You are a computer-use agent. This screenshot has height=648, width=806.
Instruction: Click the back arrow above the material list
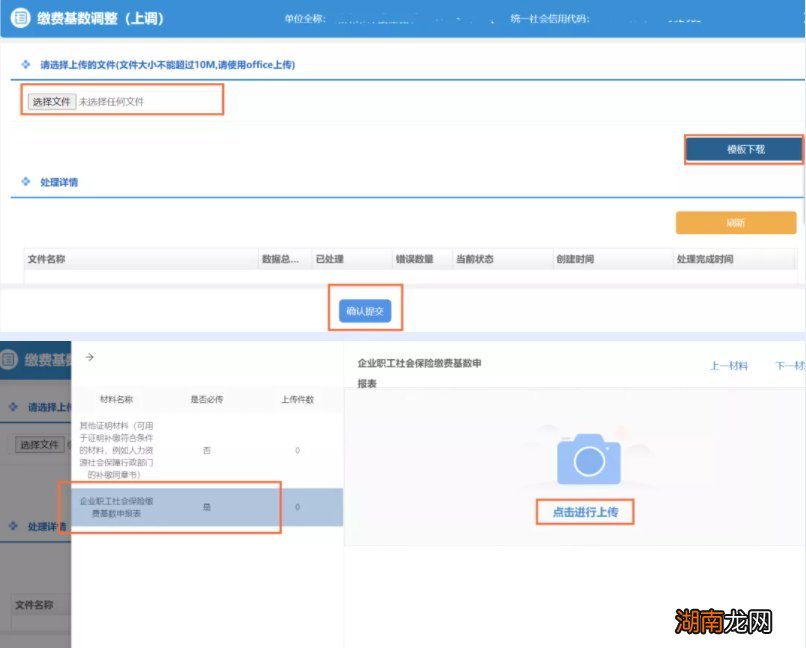(91, 355)
